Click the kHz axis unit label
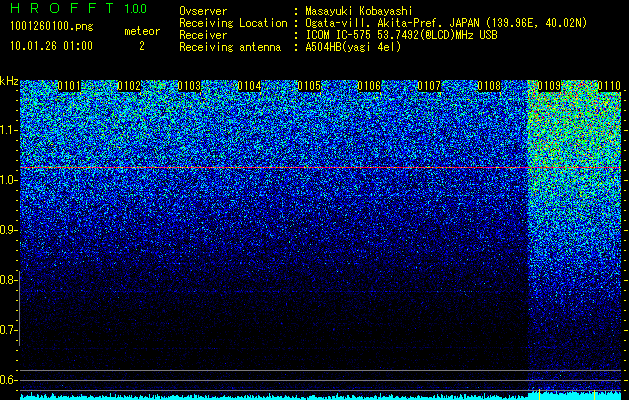The height and width of the screenshot is (400, 629). coord(9,81)
